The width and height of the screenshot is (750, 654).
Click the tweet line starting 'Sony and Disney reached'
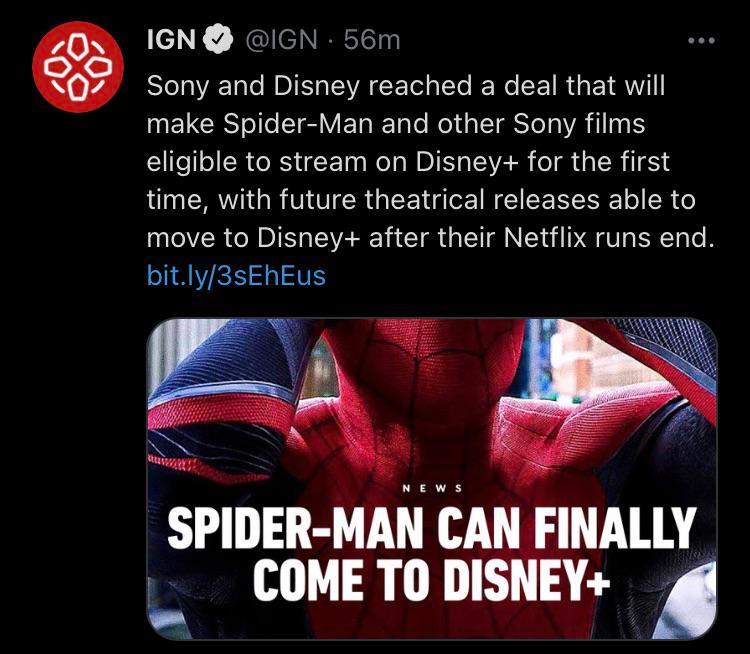click(x=406, y=86)
